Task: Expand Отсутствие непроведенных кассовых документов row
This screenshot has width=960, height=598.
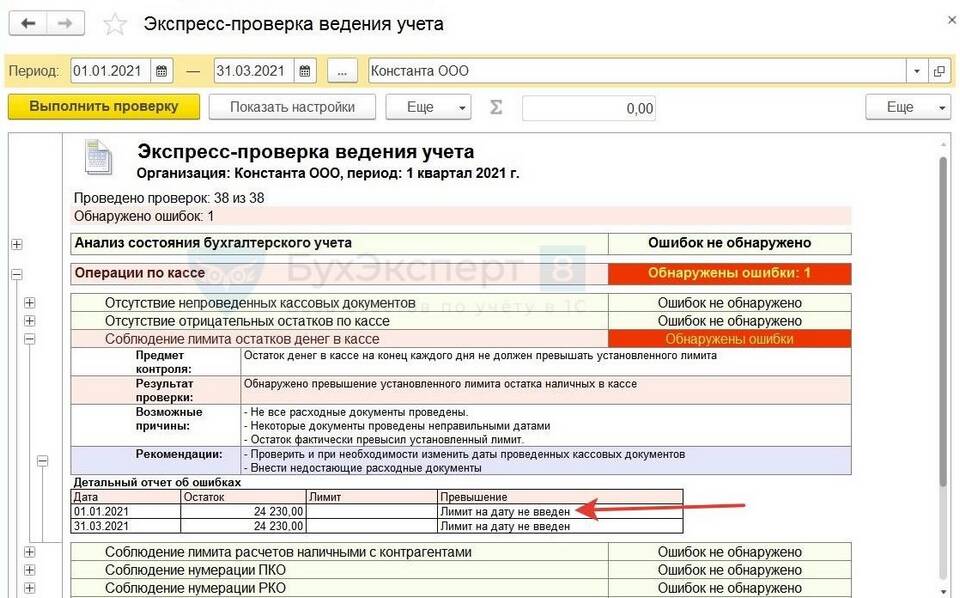Action: coord(29,303)
